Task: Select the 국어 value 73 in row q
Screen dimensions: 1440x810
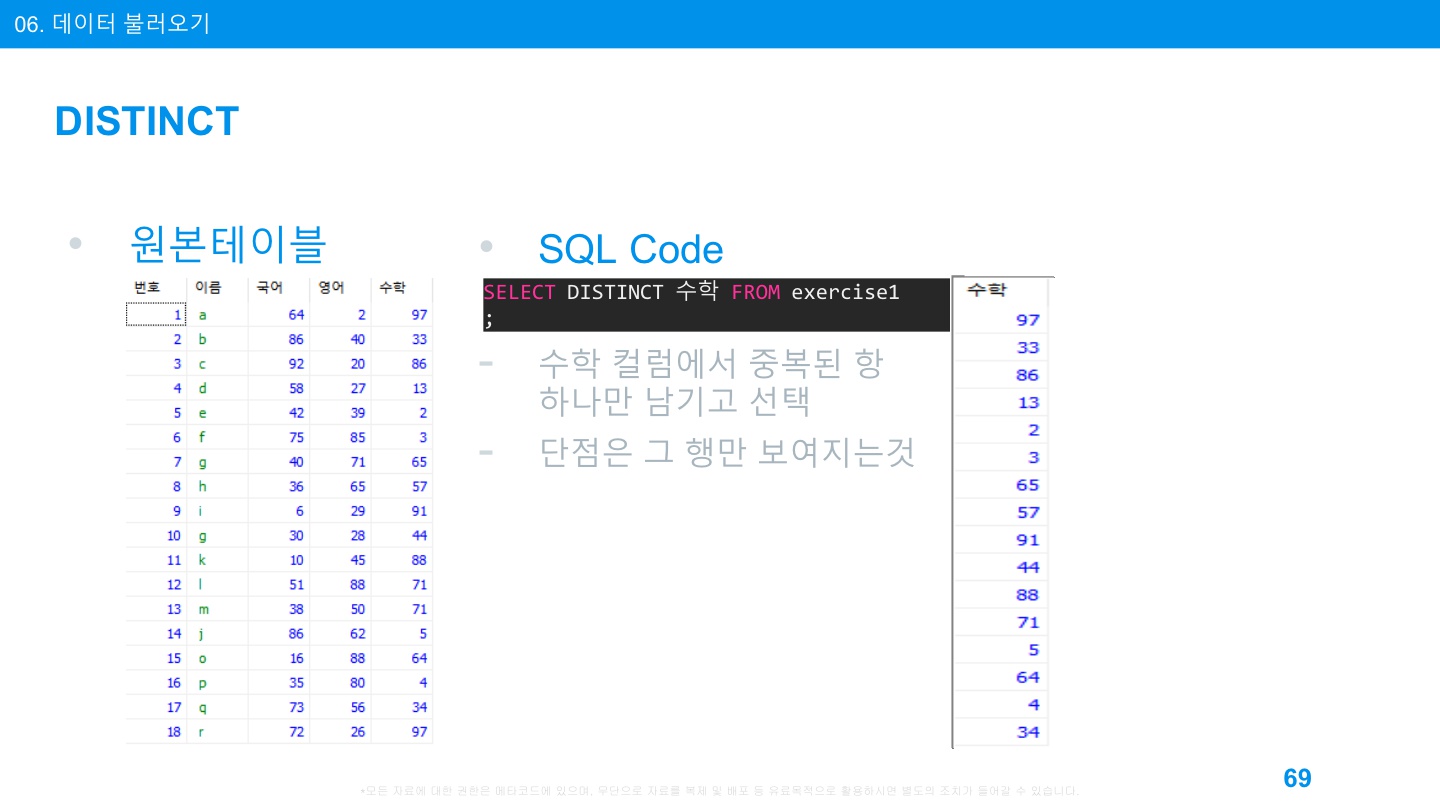Action: click(x=296, y=707)
